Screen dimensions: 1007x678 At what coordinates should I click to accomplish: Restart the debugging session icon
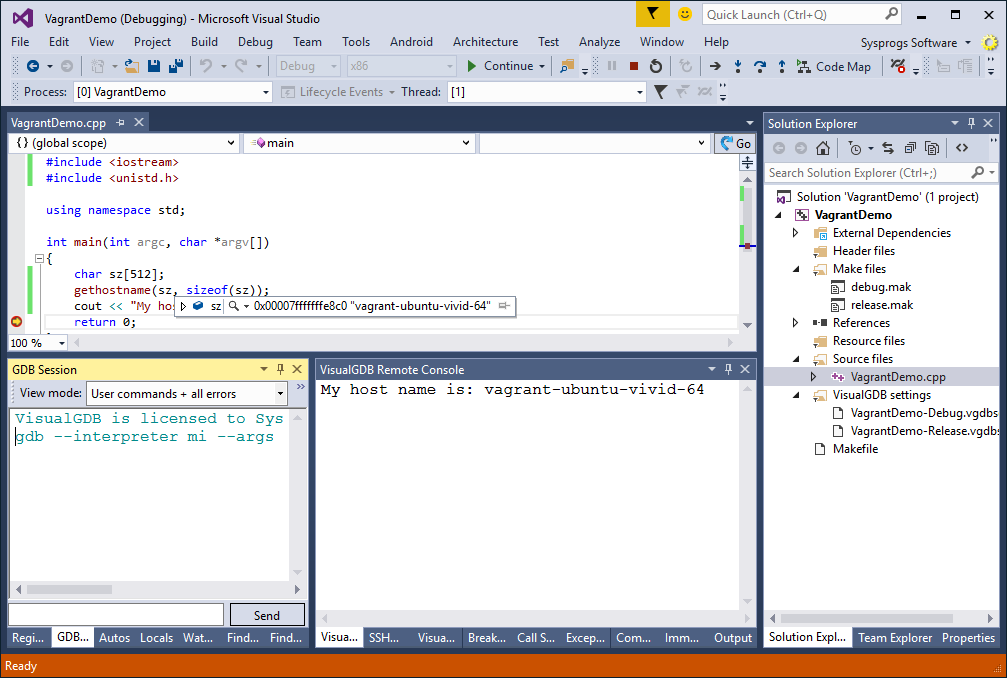click(656, 66)
